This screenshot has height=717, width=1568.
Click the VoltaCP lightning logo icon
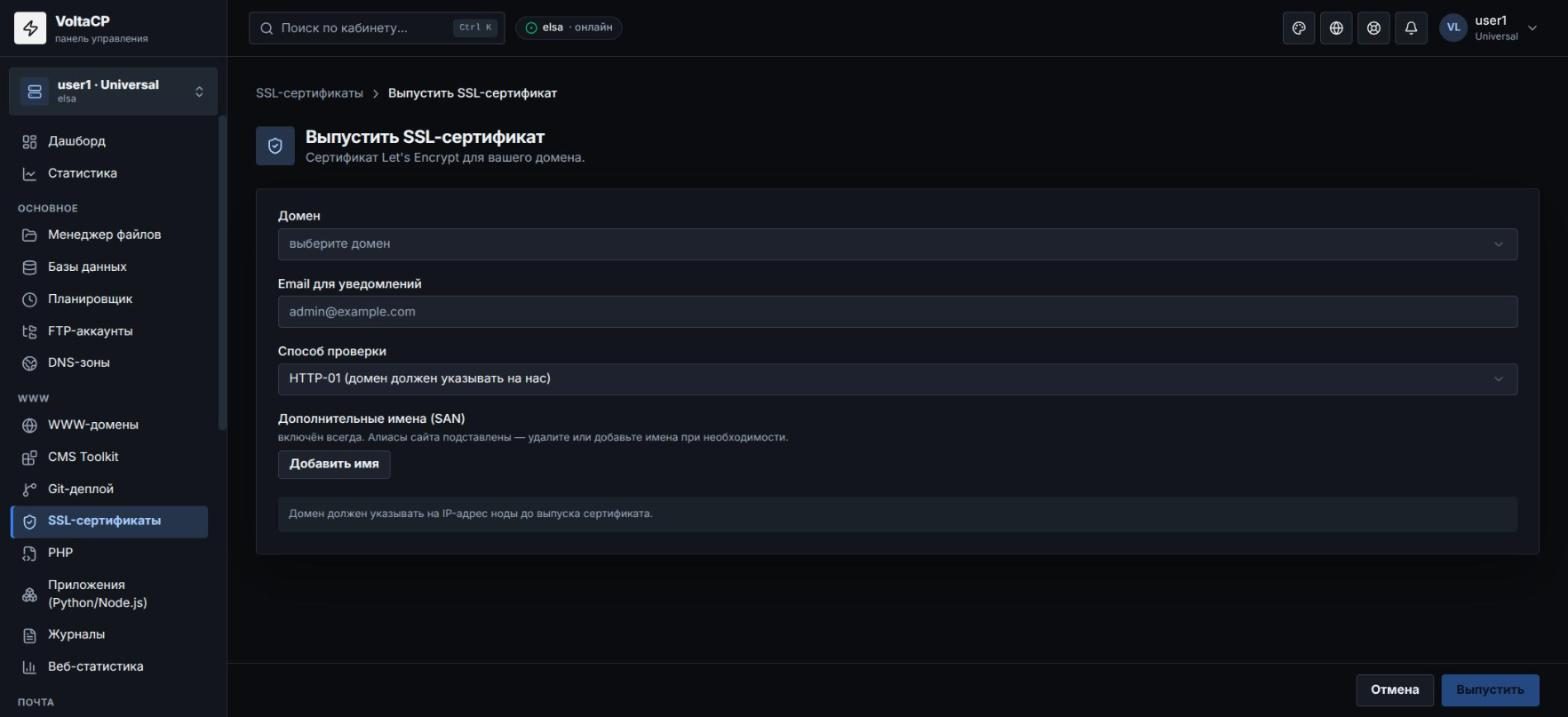[30, 28]
